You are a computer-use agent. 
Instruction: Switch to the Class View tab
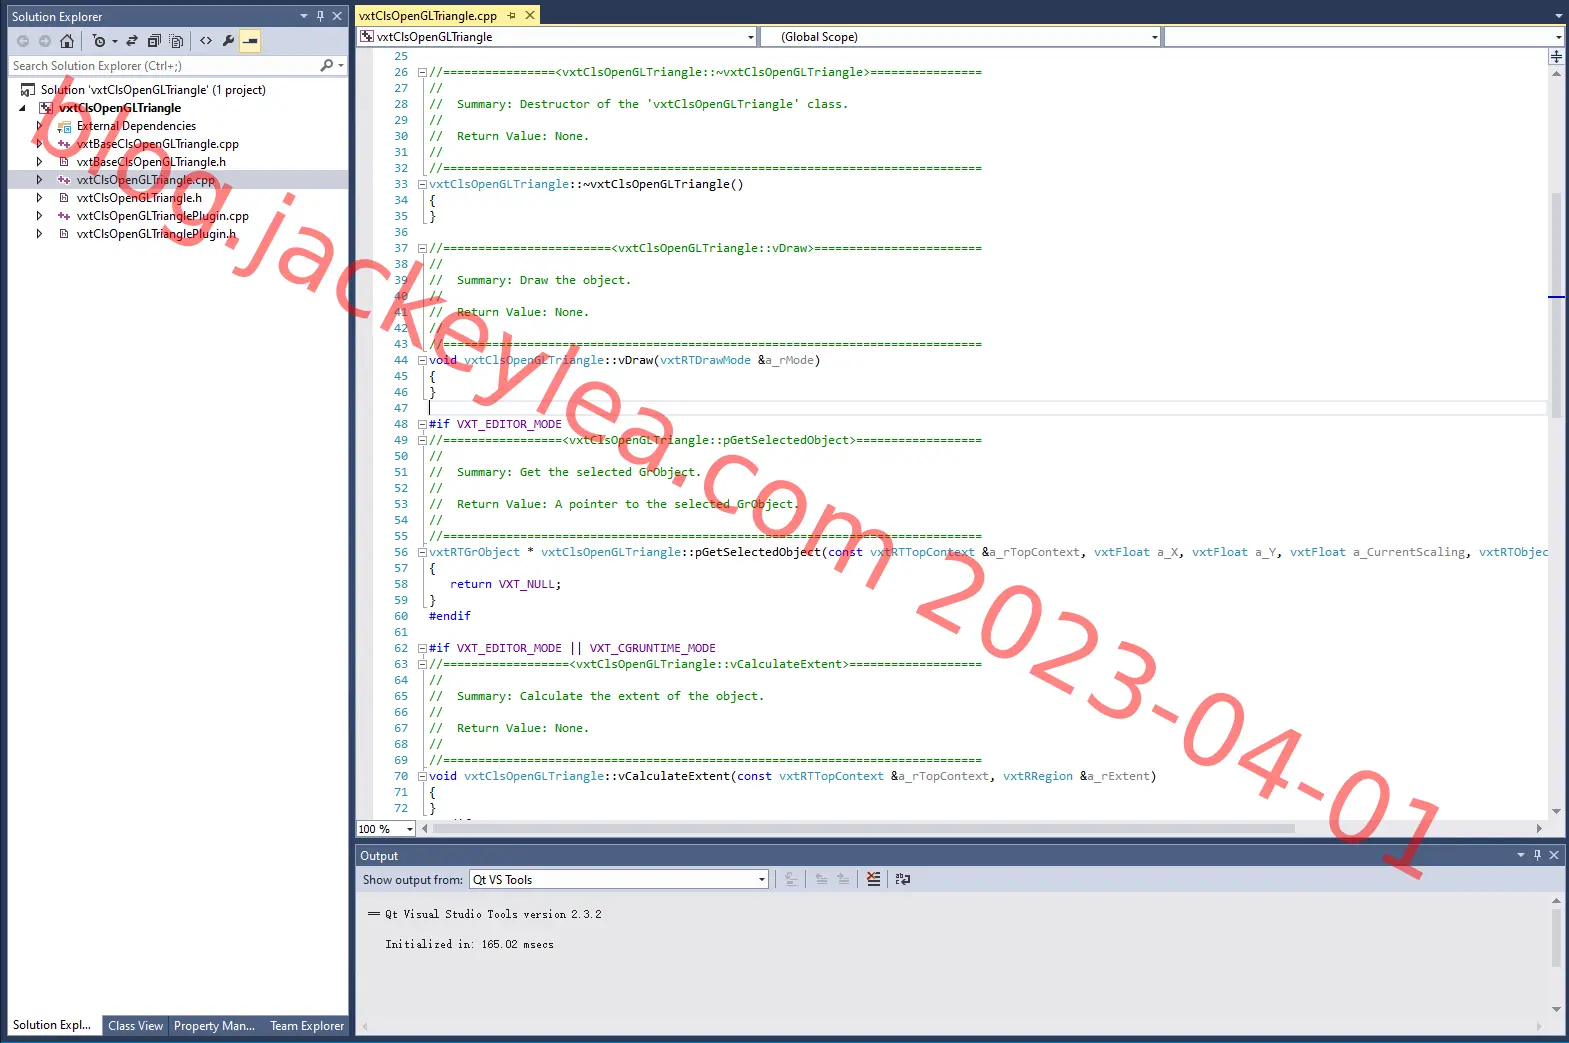[135, 1026]
